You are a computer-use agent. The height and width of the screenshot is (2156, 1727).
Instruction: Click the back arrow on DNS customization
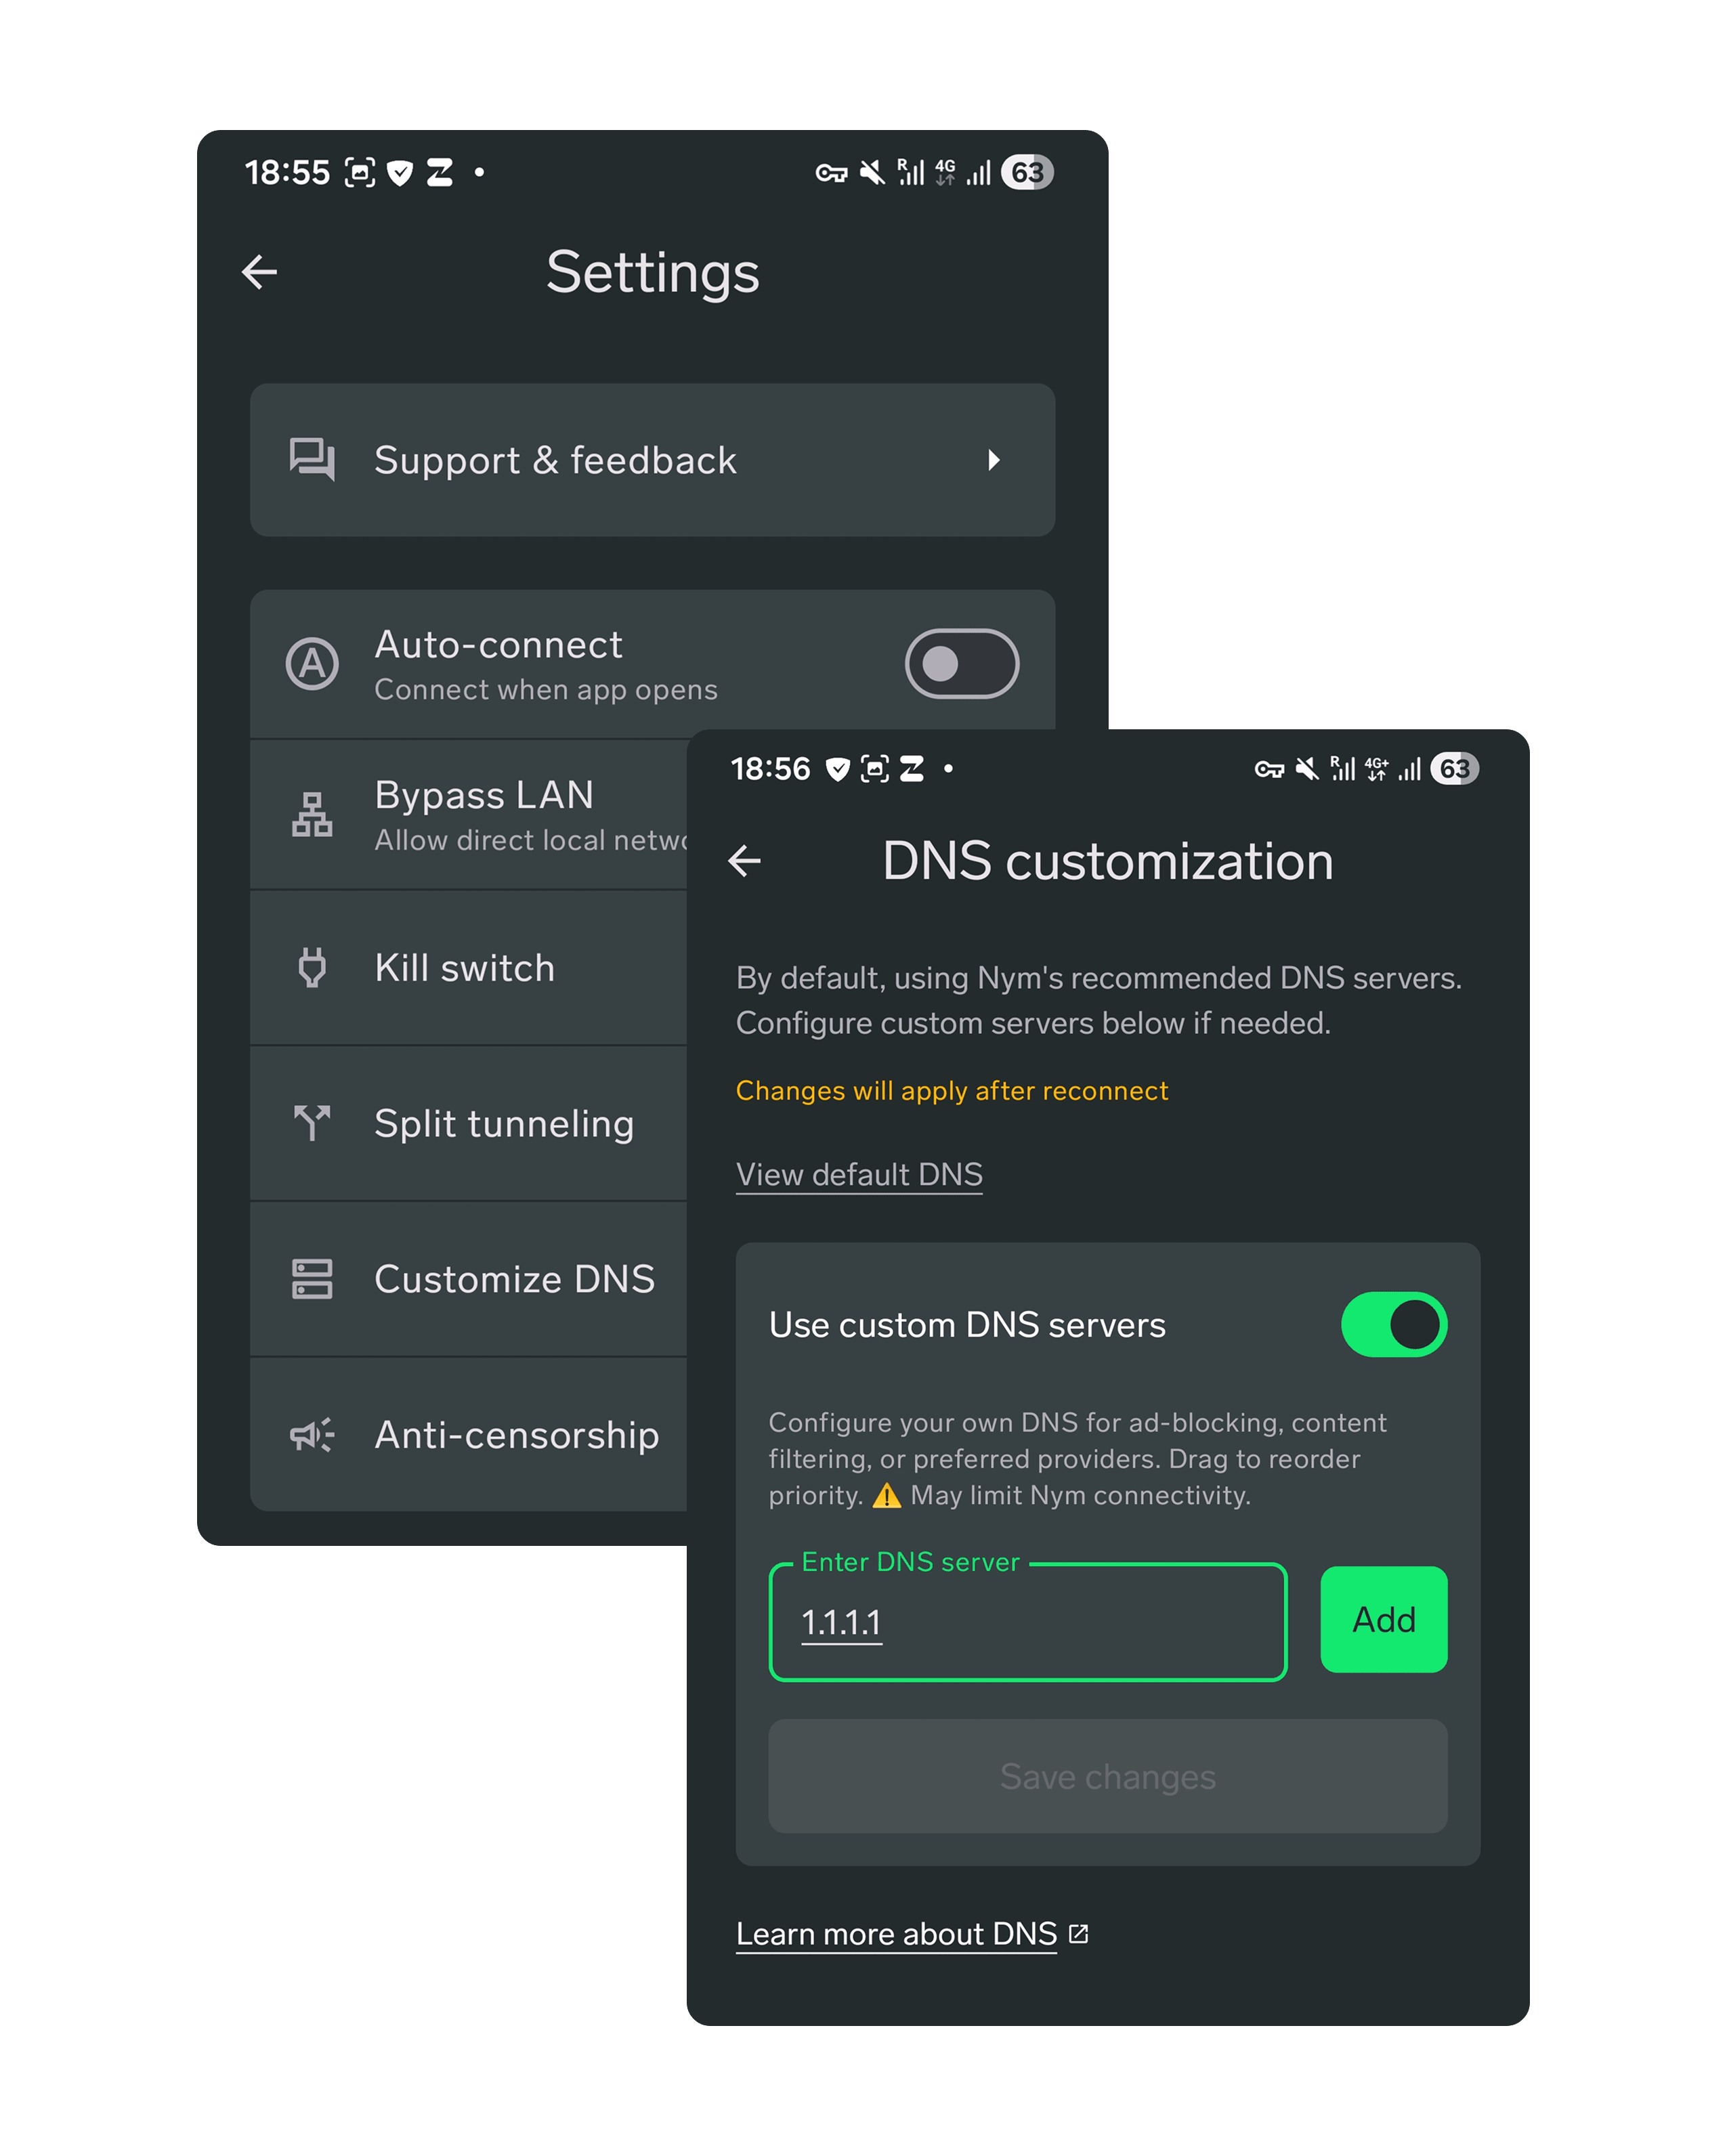click(746, 862)
